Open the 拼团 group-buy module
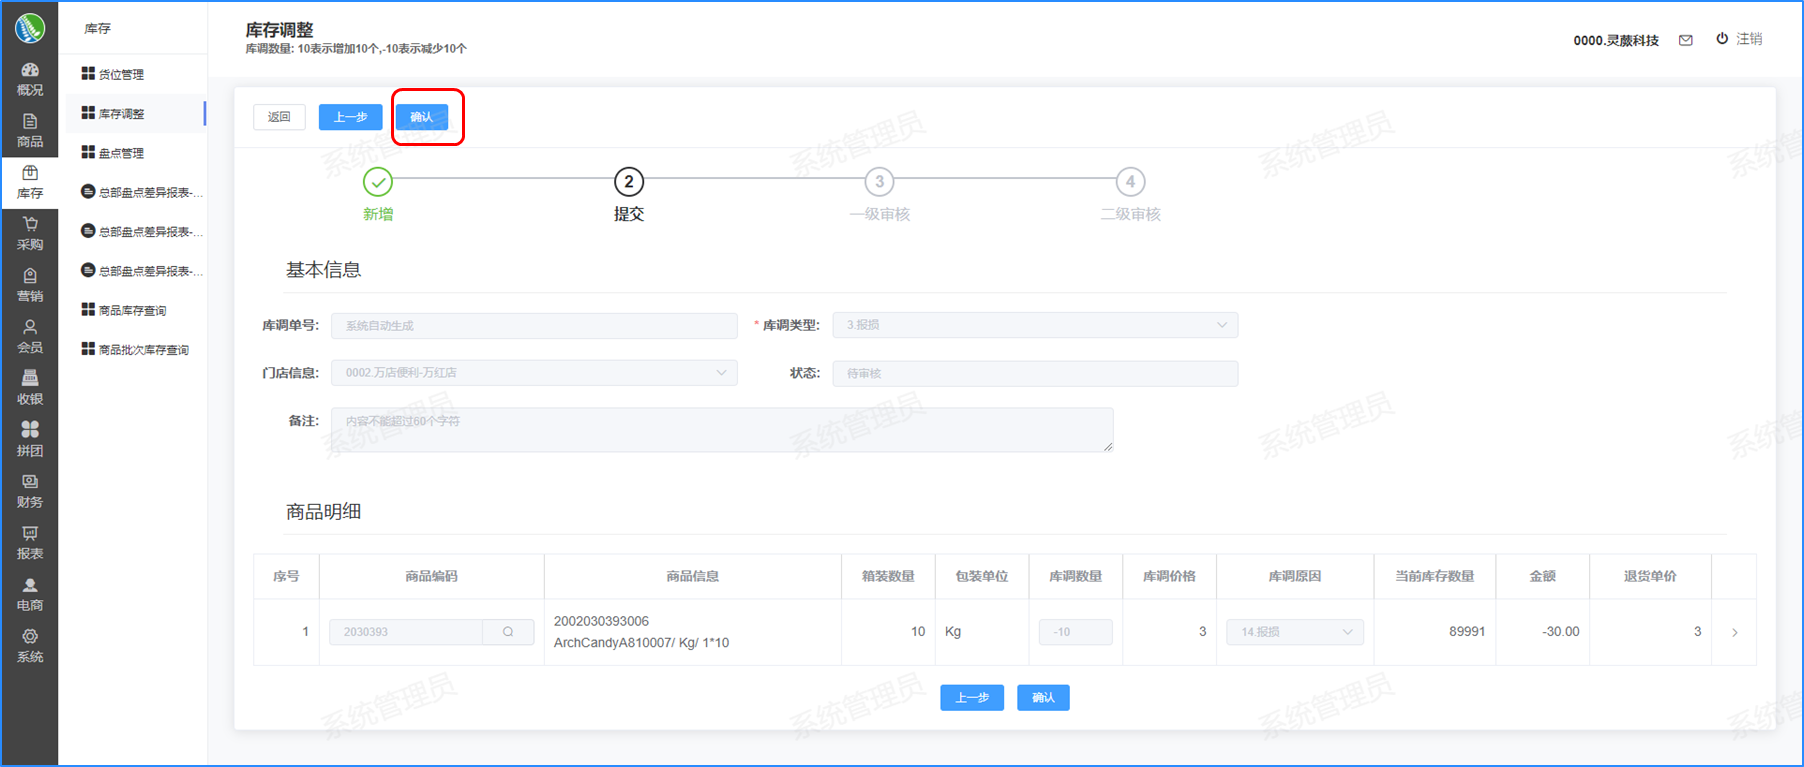 30,440
